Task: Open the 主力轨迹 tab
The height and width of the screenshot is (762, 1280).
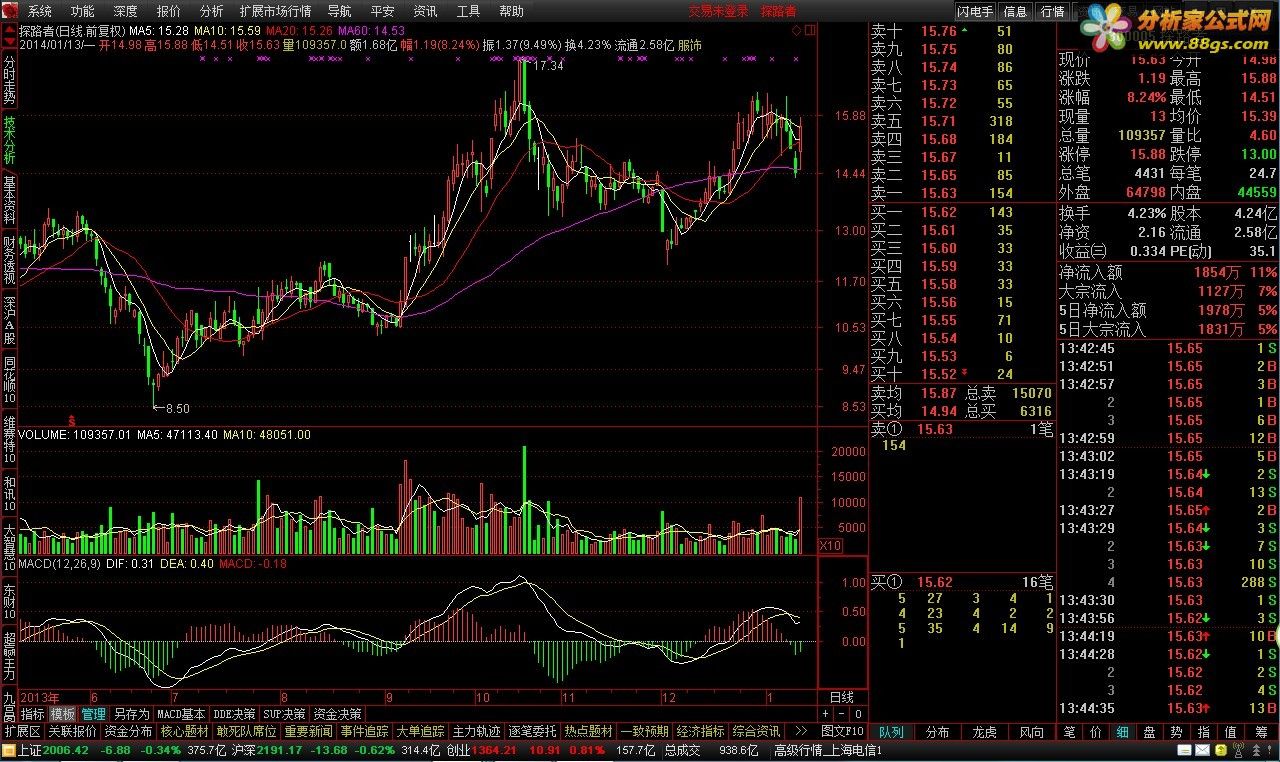Action: pyautogui.click(x=476, y=731)
